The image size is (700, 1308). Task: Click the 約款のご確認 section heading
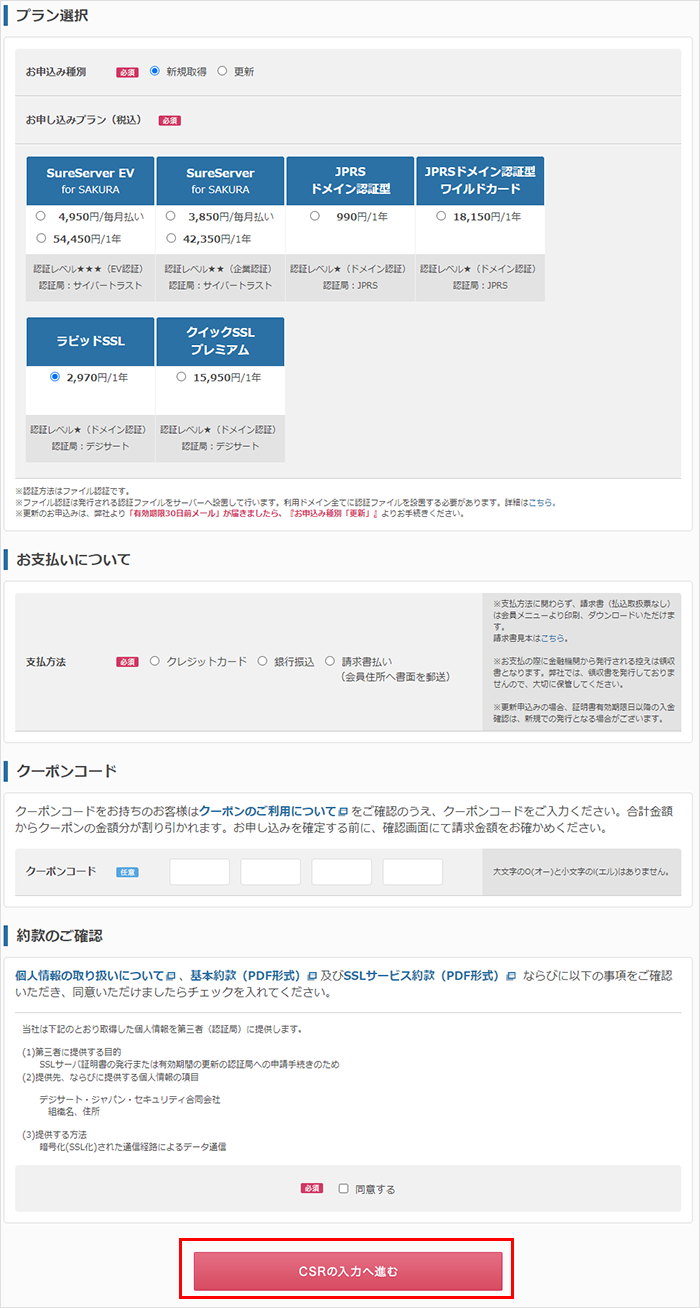pyautogui.click(x=59, y=935)
